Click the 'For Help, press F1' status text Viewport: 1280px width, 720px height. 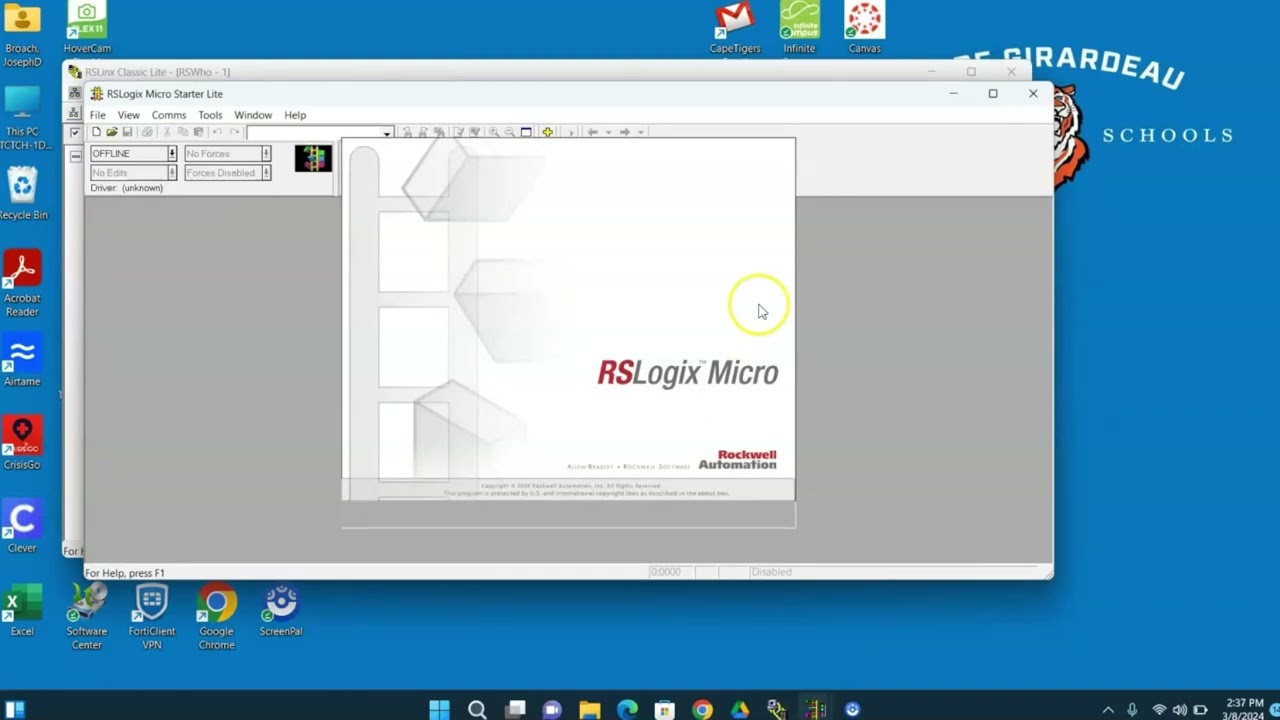125,573
